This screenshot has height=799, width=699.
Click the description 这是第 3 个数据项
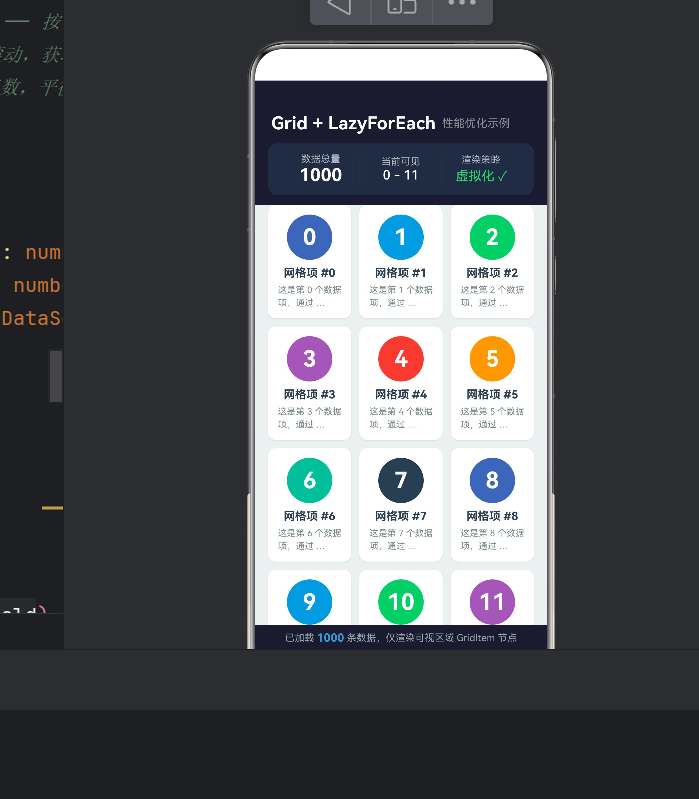tap(309, 418)
